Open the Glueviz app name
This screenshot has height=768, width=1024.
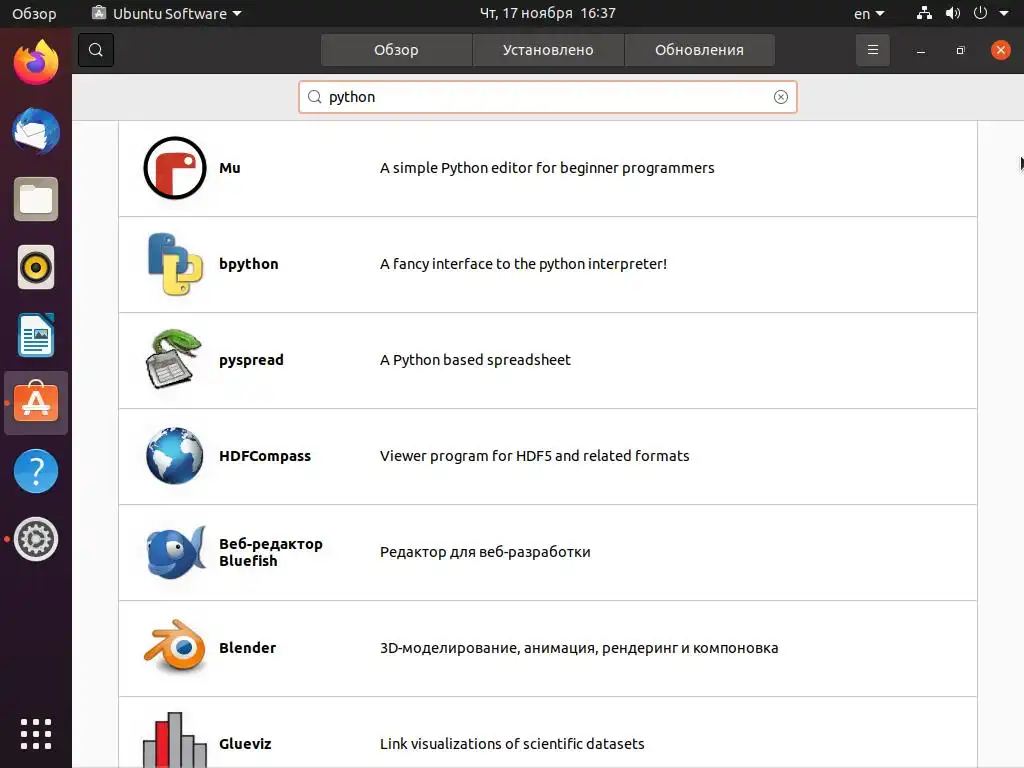[245, 744]
